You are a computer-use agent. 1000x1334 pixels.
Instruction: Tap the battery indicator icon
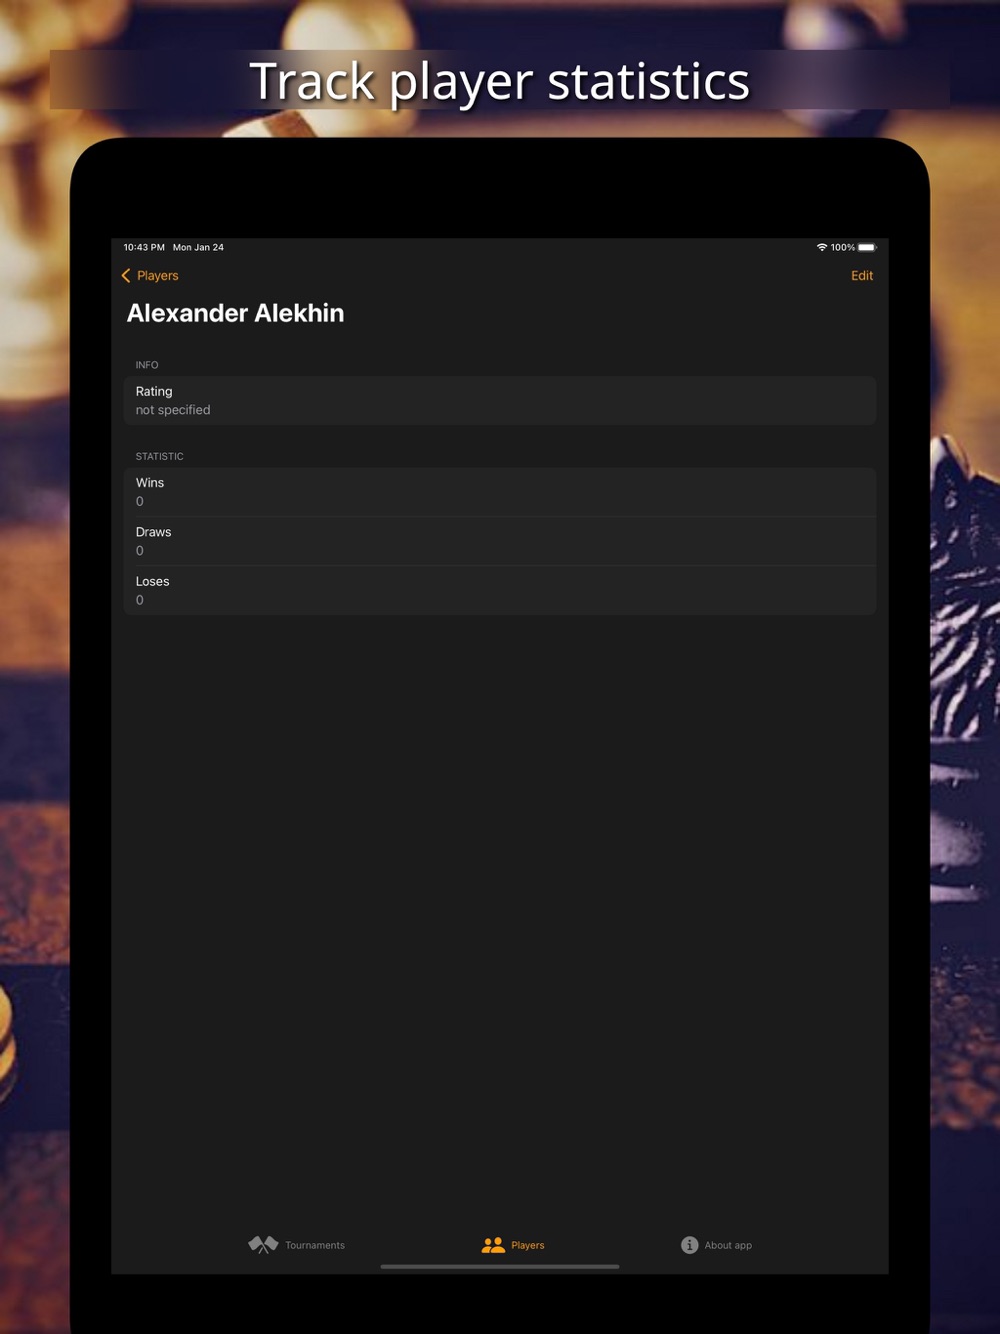click(x=867, y=247)
